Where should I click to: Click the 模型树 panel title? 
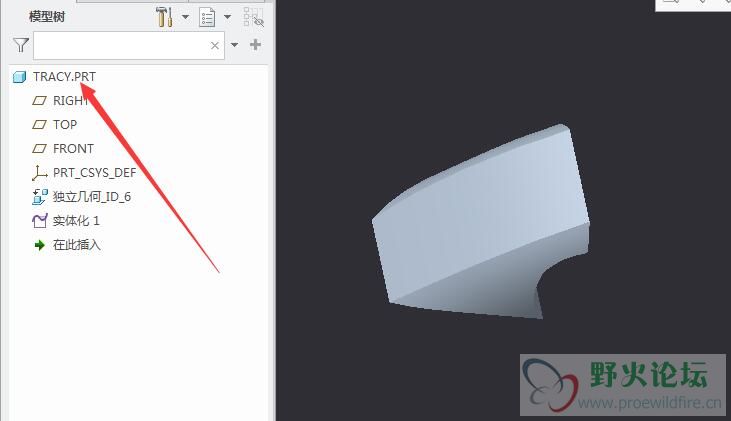(x=47, y=17)
